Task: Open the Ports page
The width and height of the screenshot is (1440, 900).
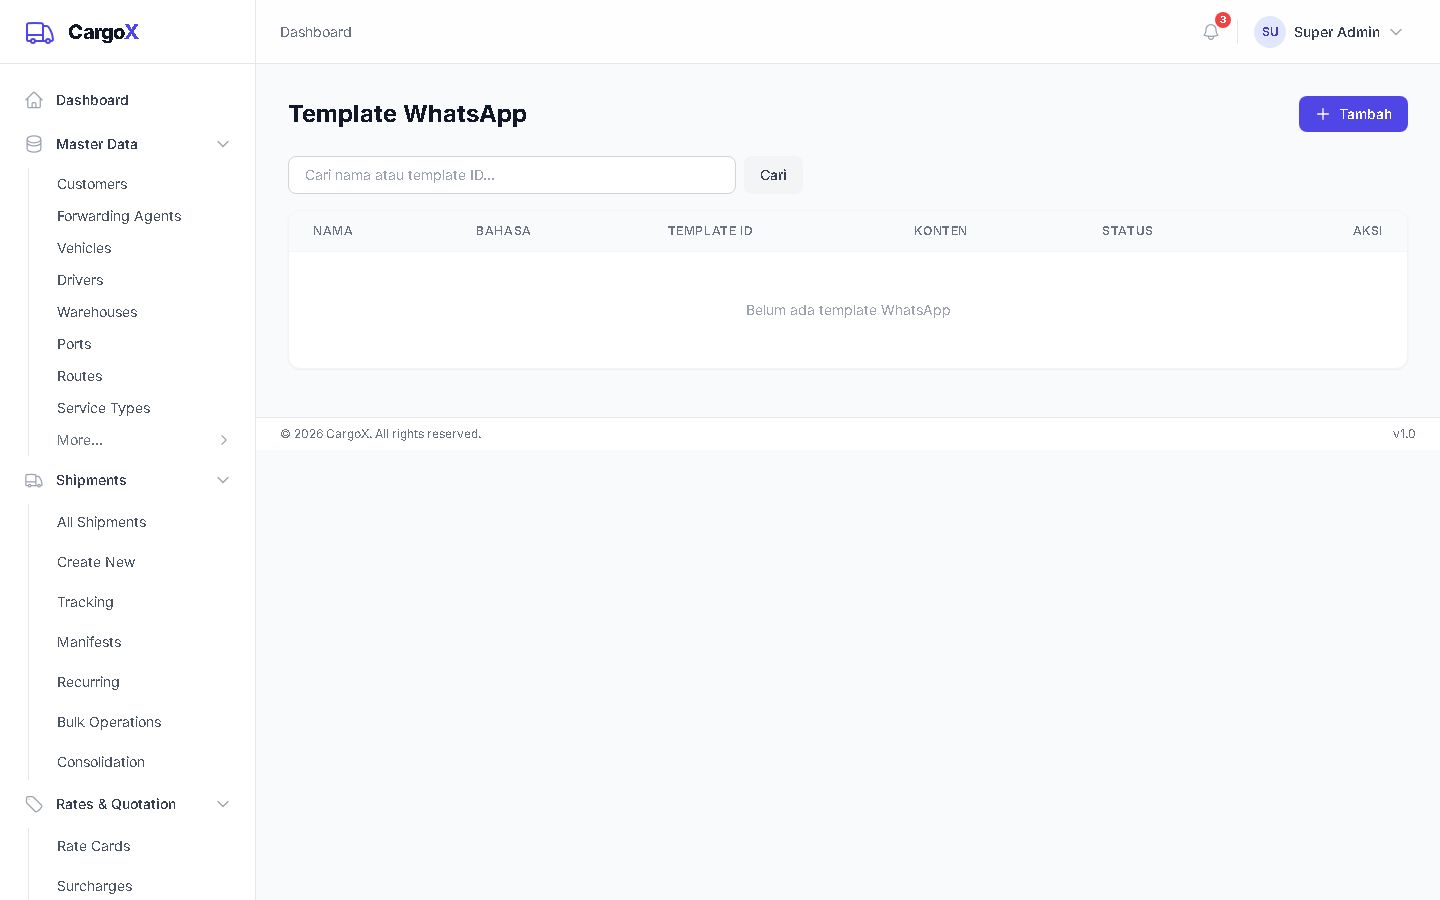Action: (x=74, y=344)
